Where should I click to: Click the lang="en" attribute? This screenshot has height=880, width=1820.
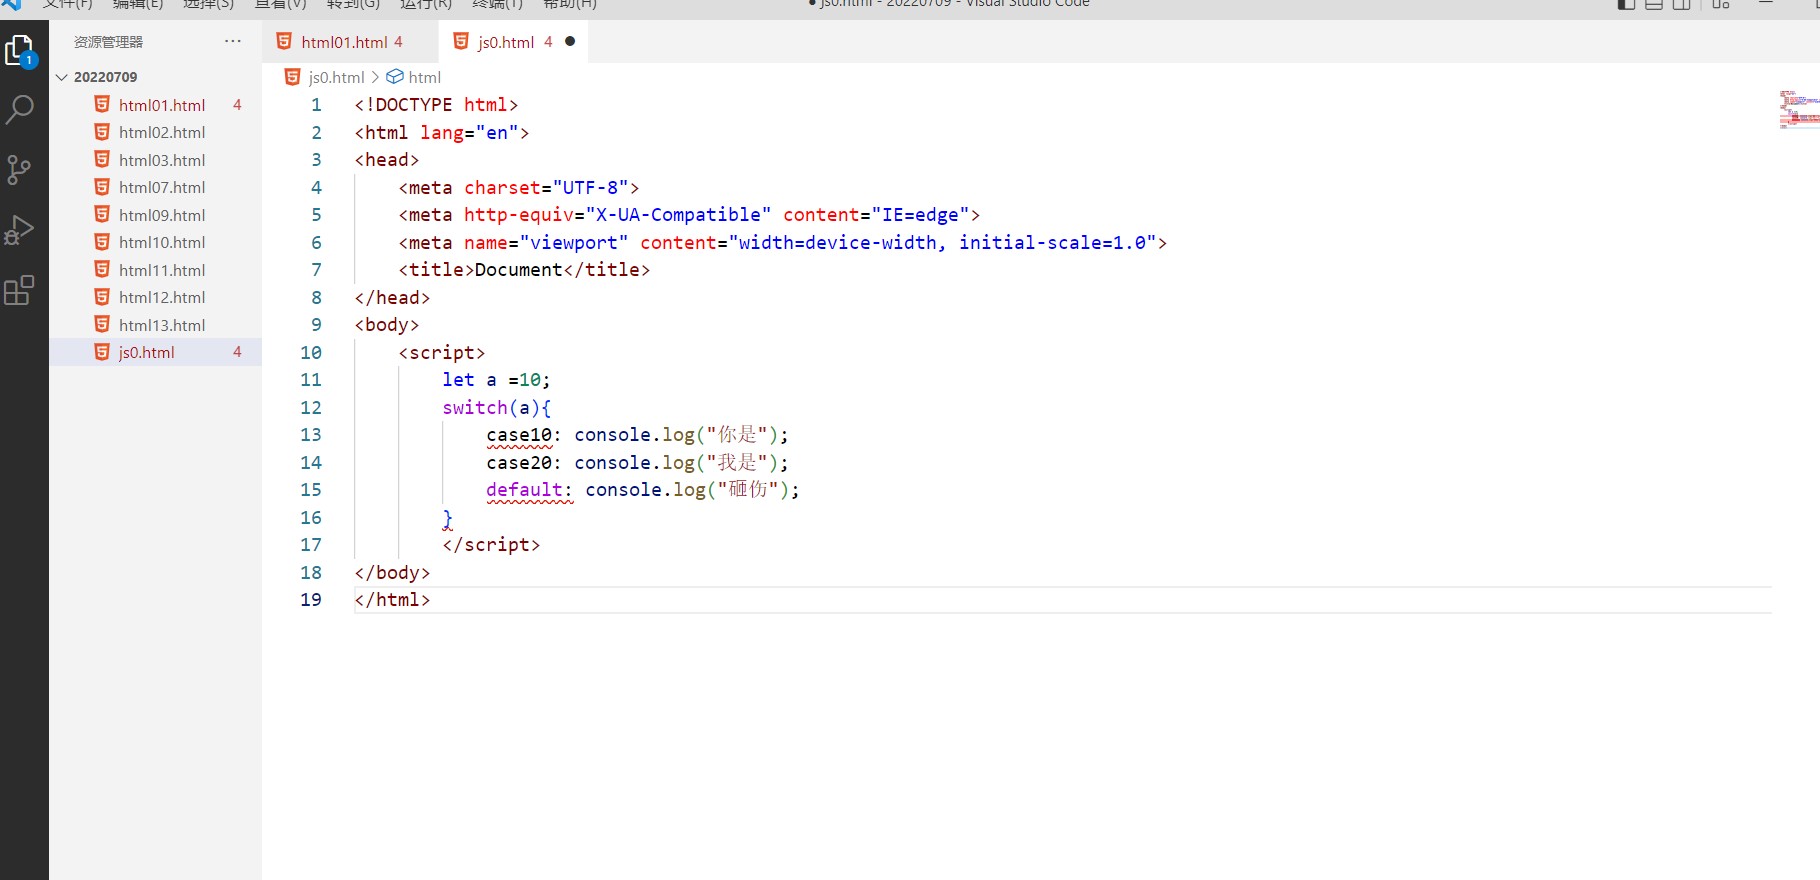click(x=469, y=133)
